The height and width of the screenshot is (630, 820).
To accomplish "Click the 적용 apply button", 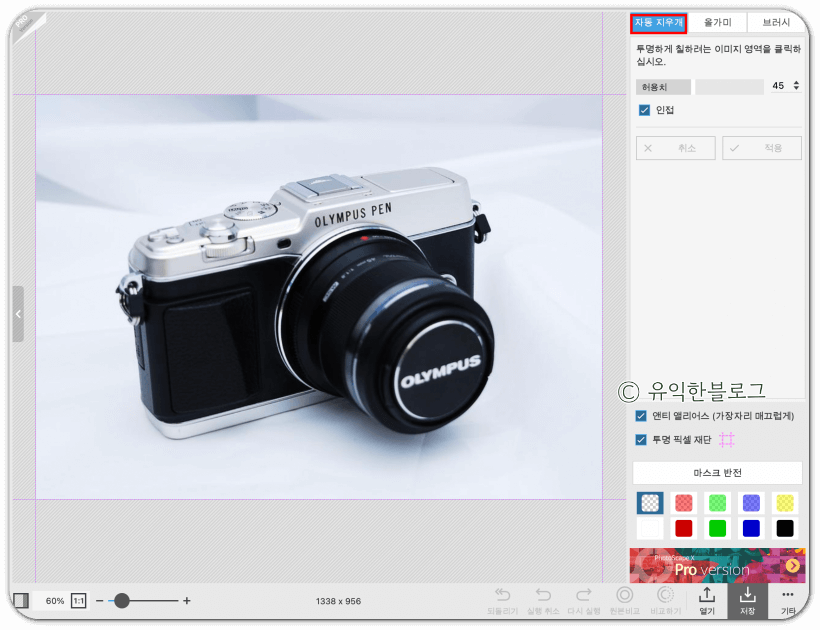I will tap(761, 148).
